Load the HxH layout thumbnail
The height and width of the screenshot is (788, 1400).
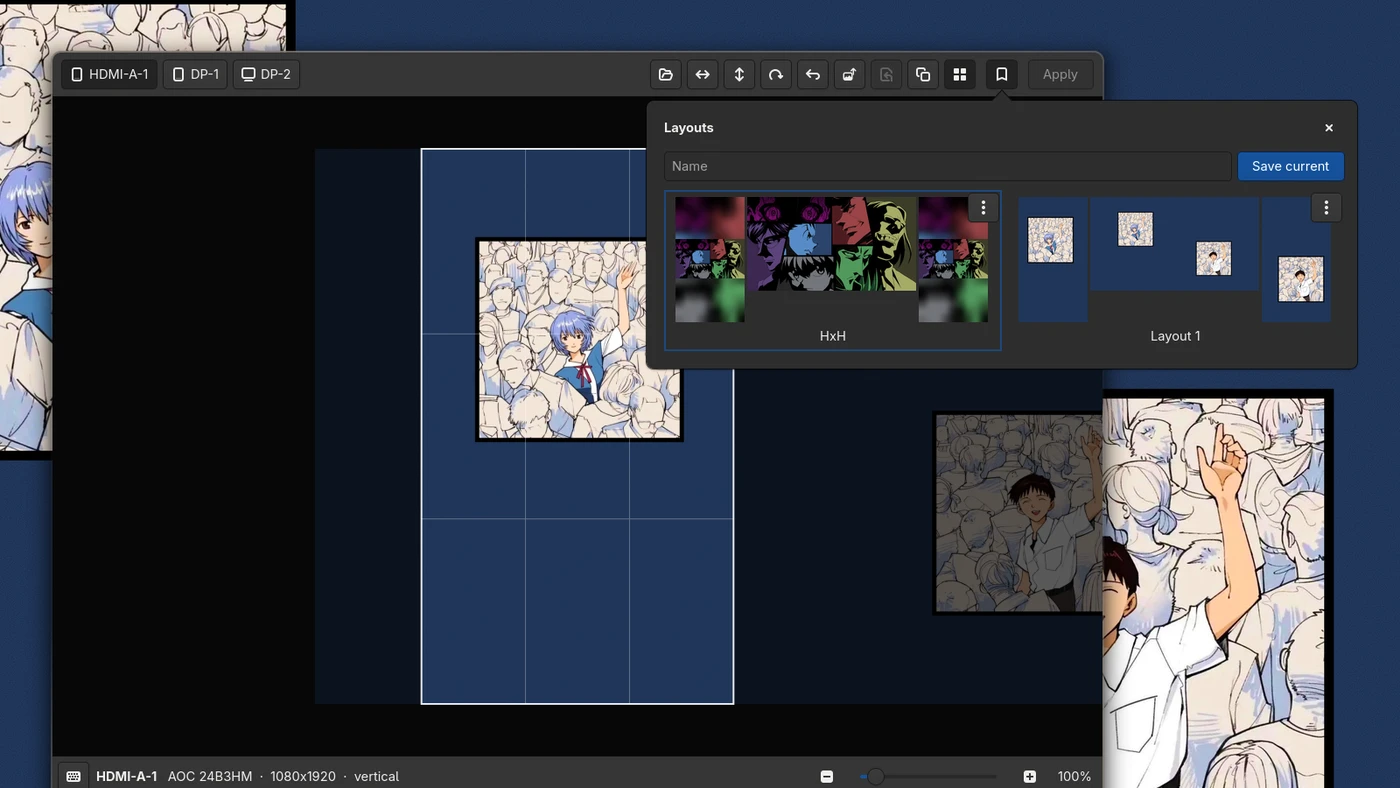click(x=832, y=259)
